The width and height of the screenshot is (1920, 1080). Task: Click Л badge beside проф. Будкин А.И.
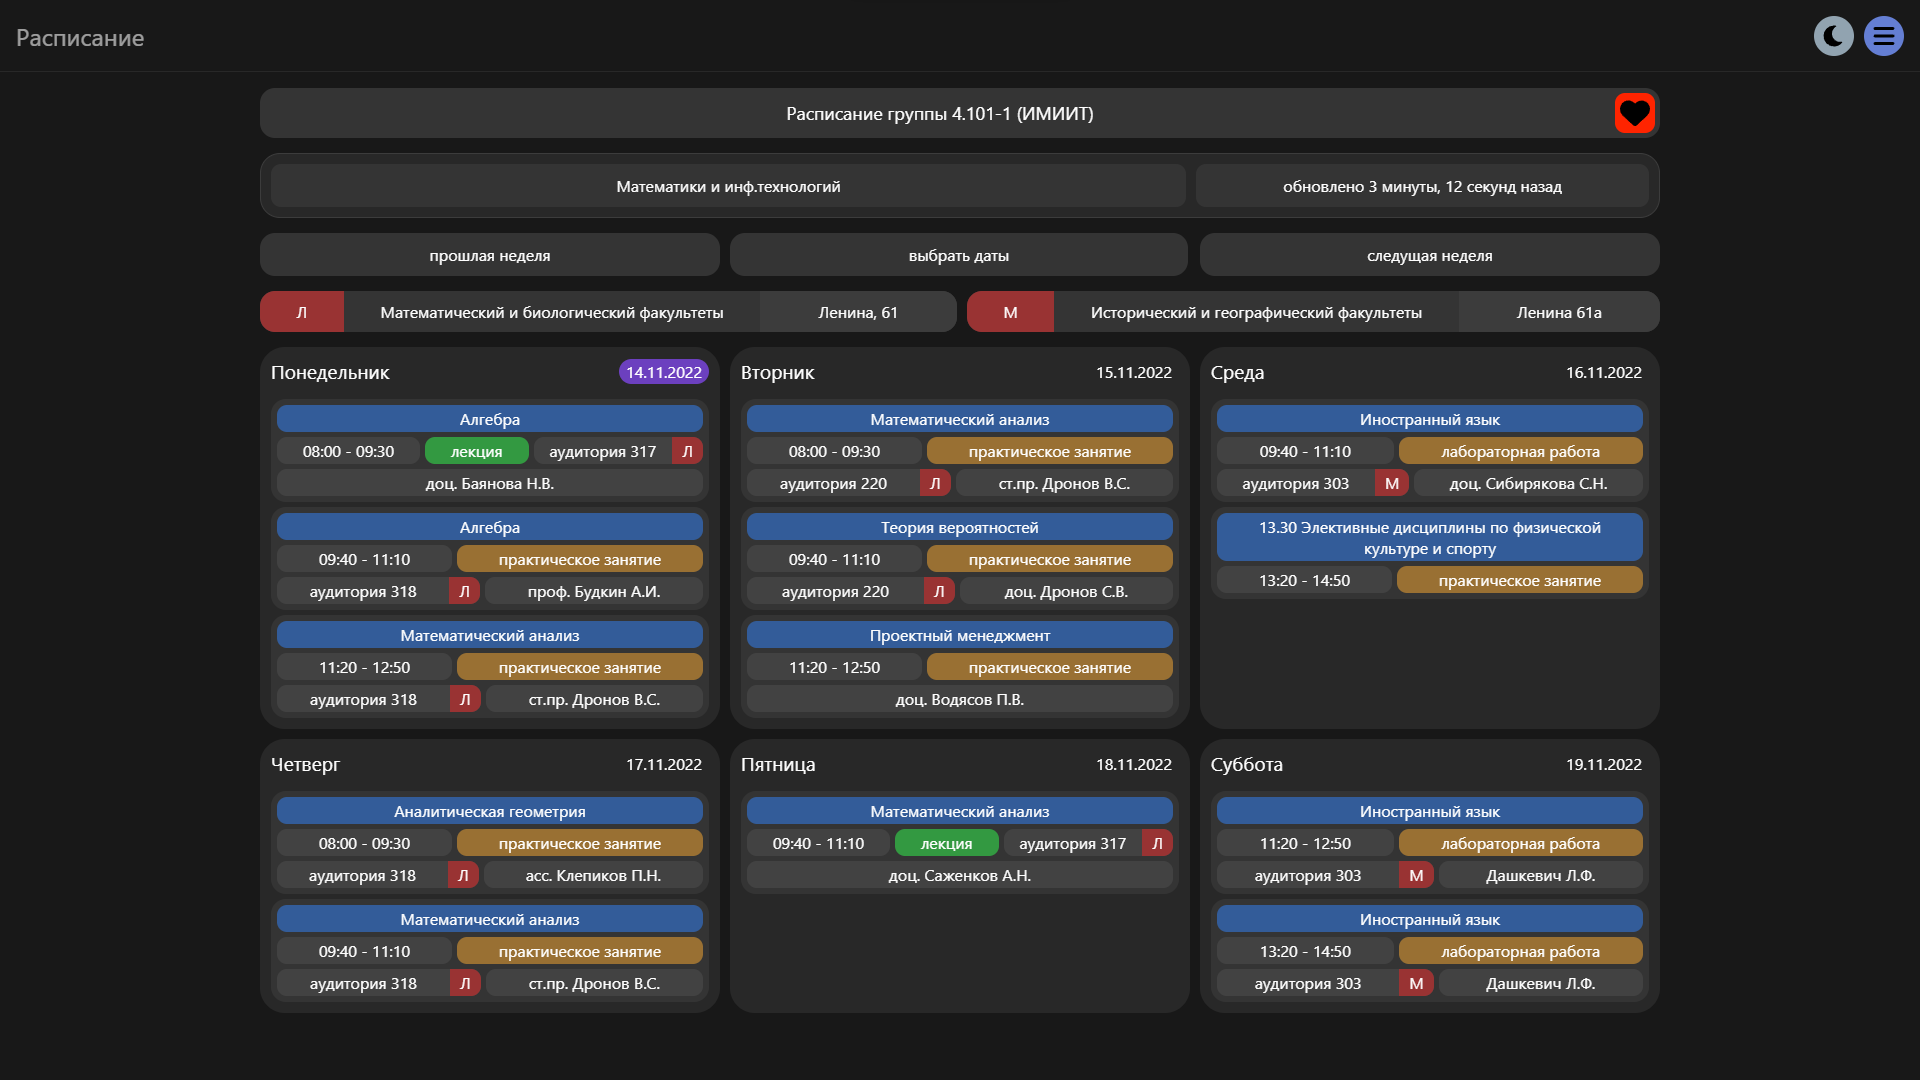pos(465,591)
